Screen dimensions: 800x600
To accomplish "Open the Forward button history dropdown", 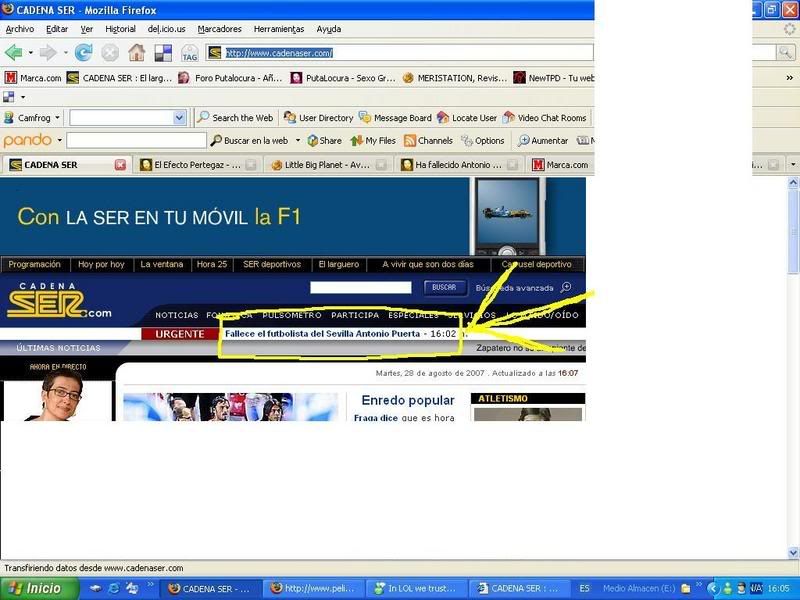I will click(x=65, y=53).
